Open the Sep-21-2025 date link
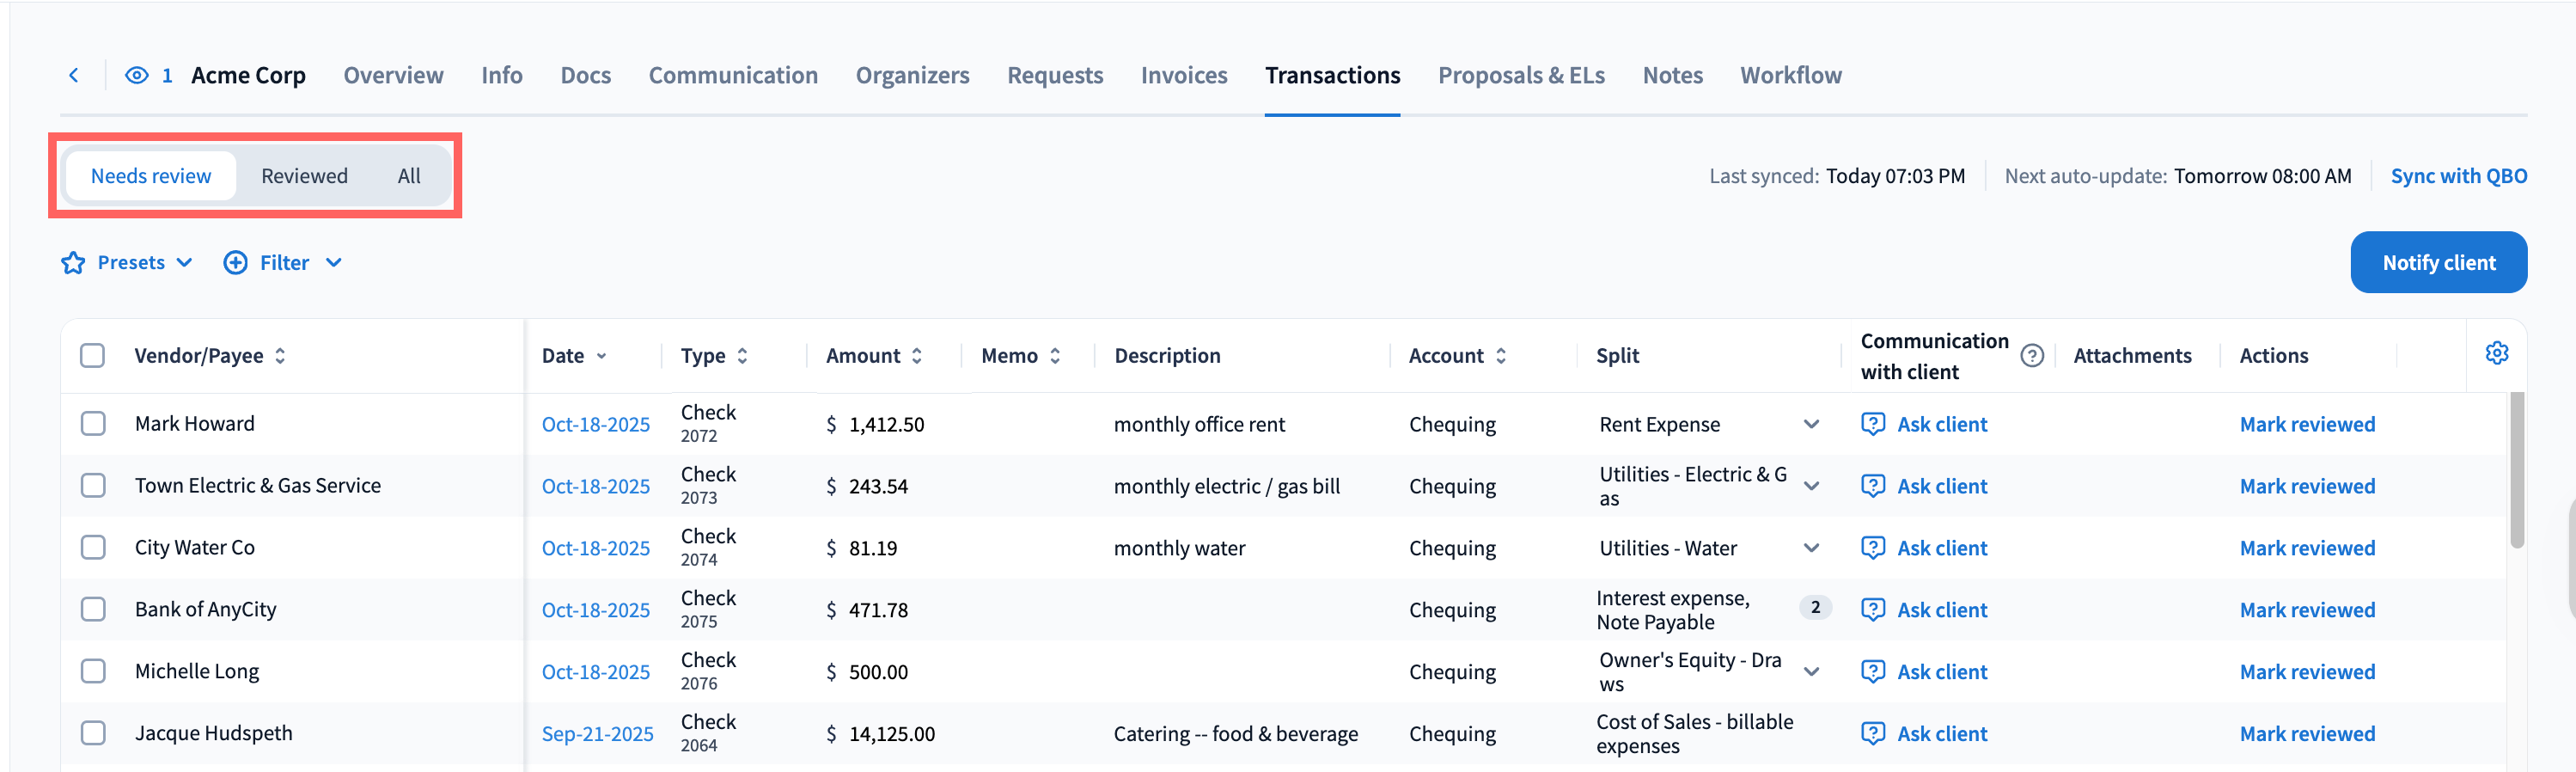 pos(597,734)
